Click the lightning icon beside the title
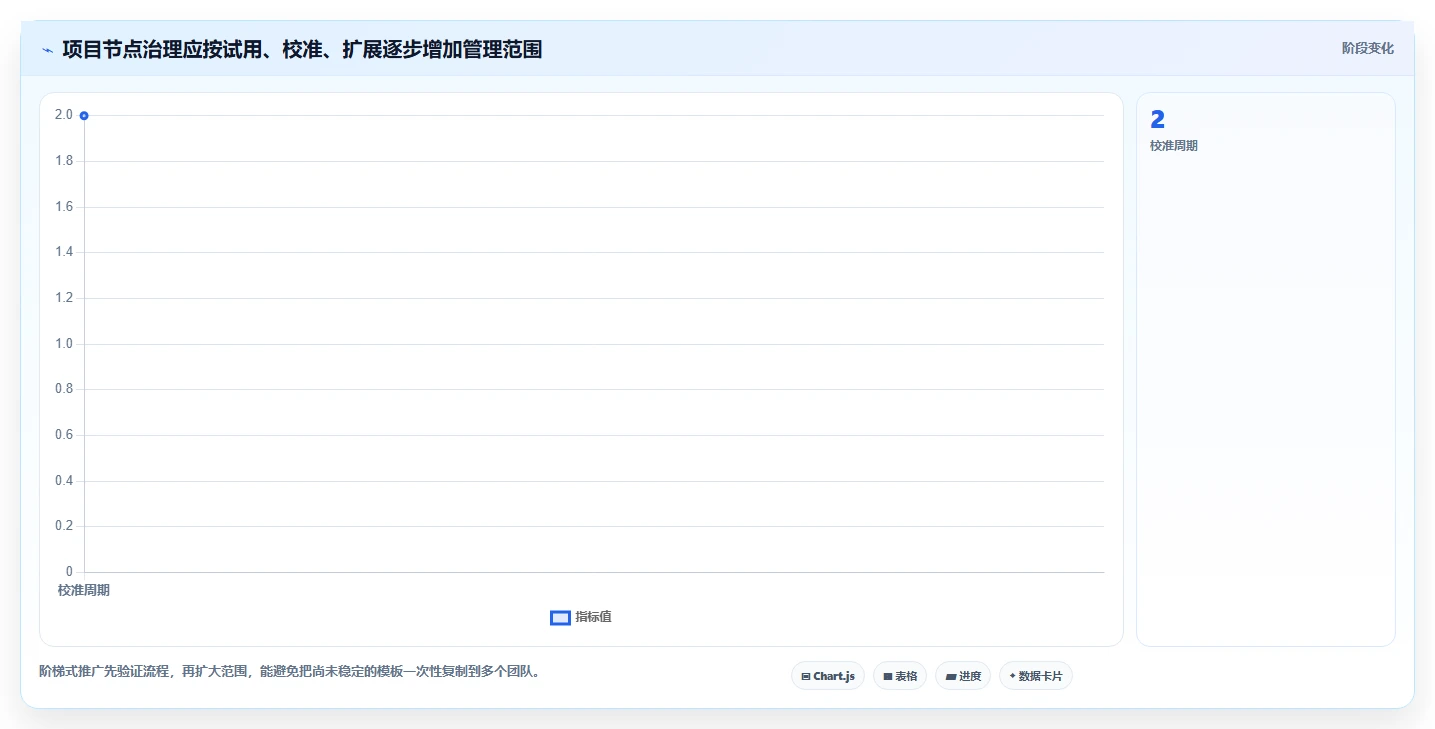Screen dimensions: 1435x729 pos(47,49)
